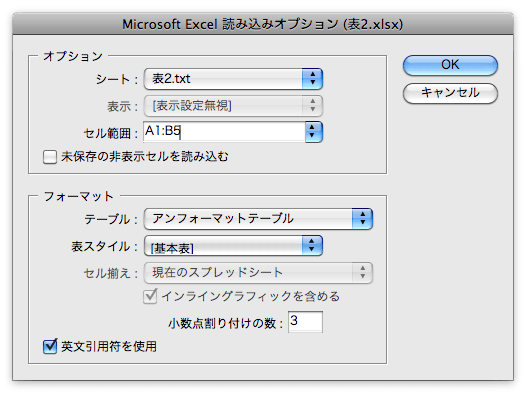Screen dimensions: 526x393
Task: Enable 未保存の非表示セルを読み込む checkbox
Action: 50,157
